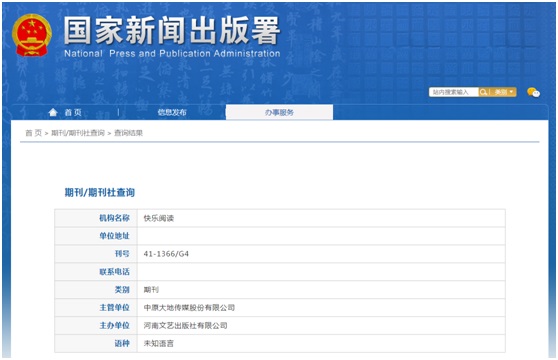
Task: Click the 类别 value 期刊
Action: [x=151, y=290]
